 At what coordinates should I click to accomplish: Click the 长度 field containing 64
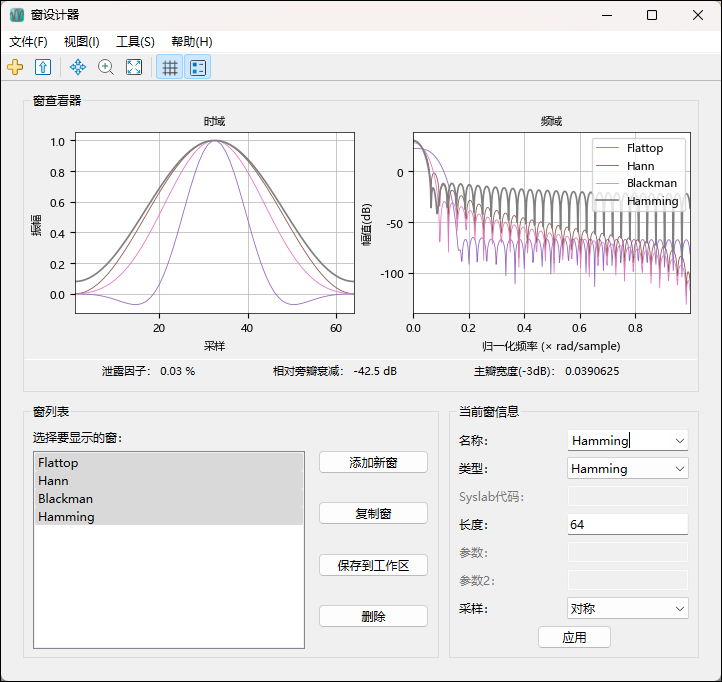coord(627,524)
